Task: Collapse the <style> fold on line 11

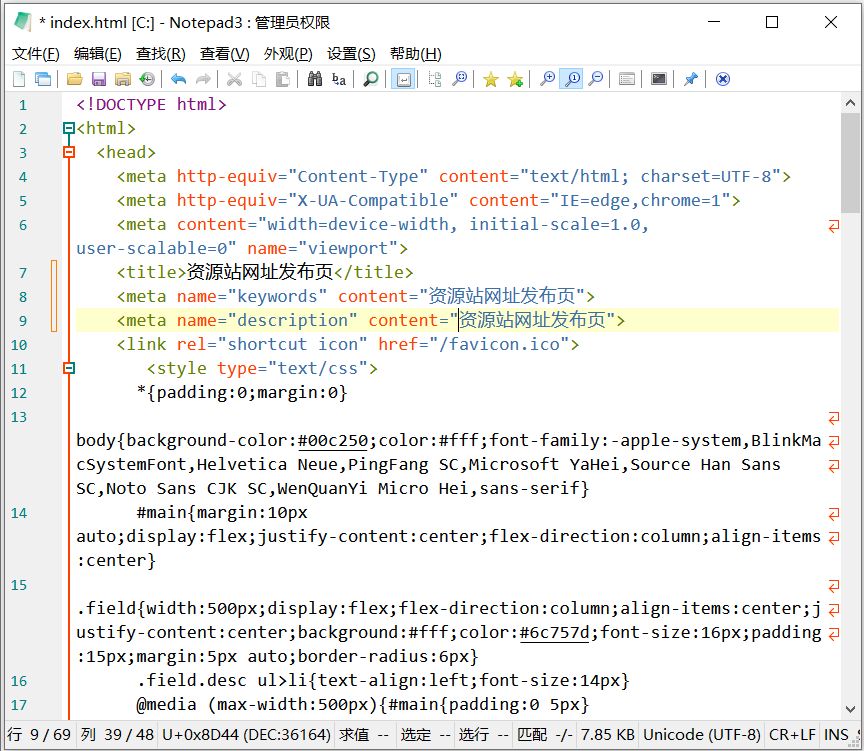Action: (69, 368)
